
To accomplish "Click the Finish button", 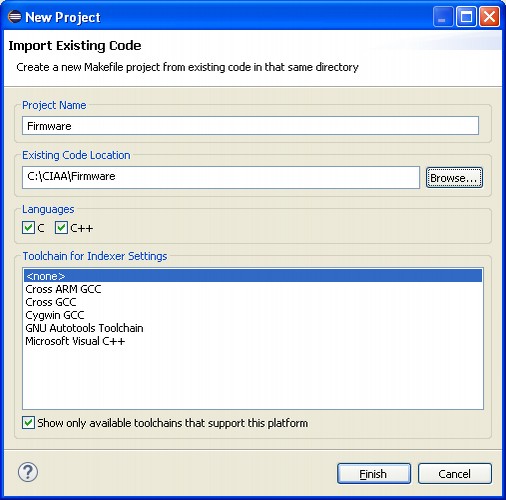I will (374, 473).
